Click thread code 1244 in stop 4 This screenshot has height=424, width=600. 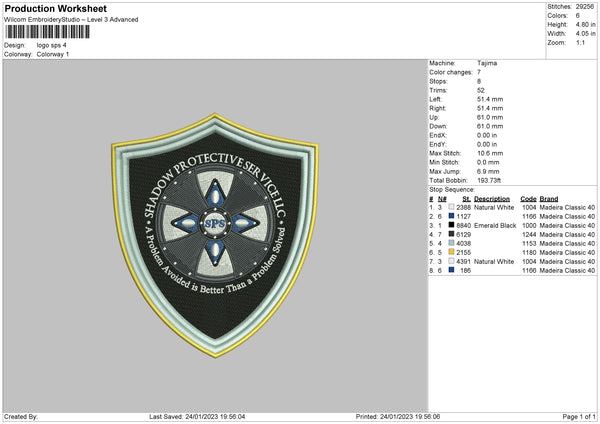[x=529, y=235]
